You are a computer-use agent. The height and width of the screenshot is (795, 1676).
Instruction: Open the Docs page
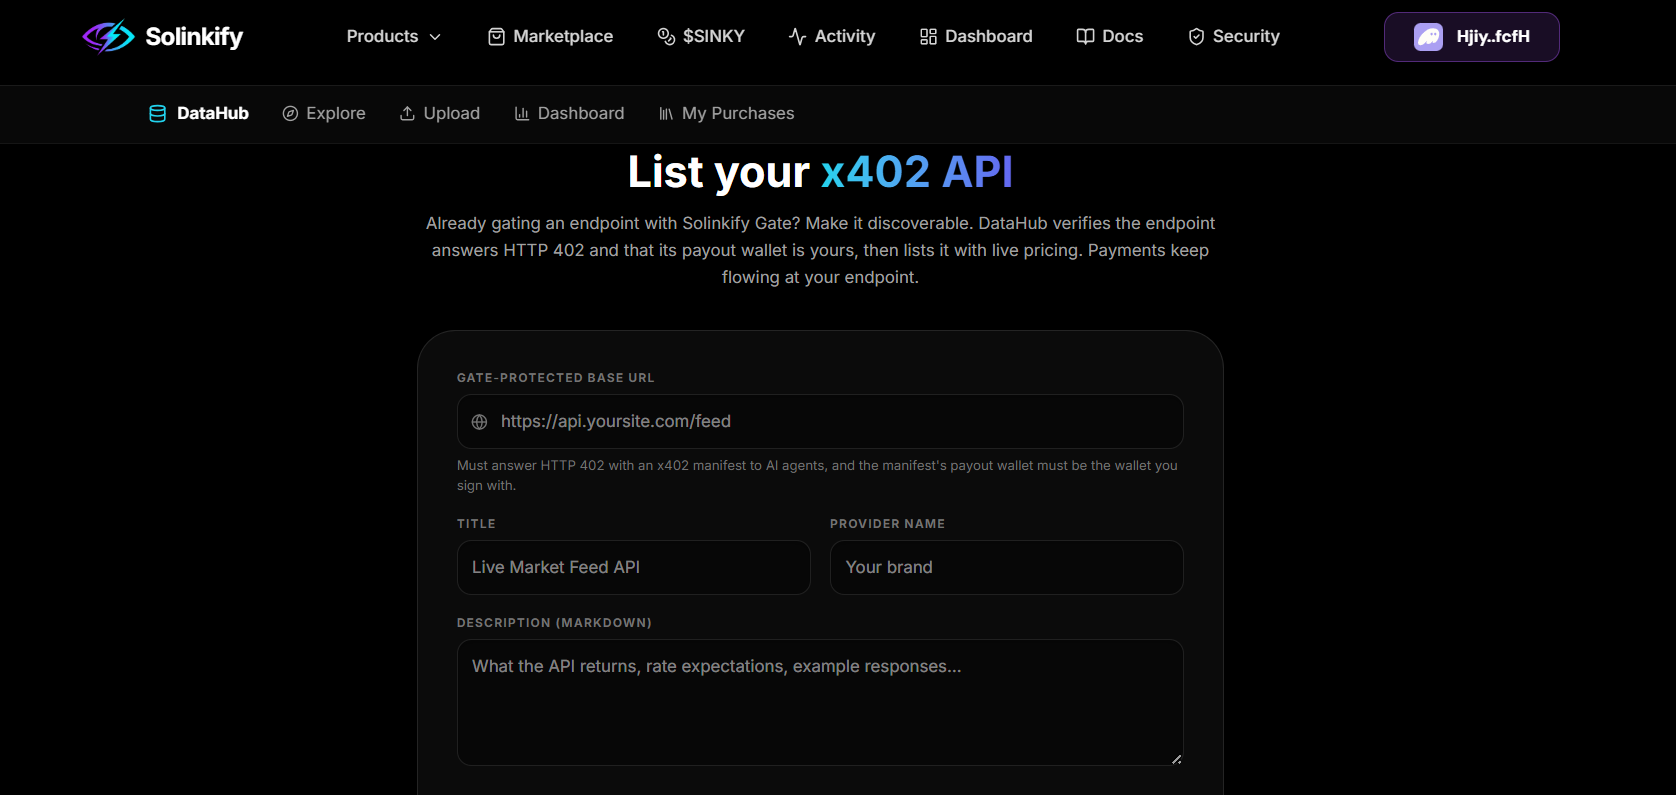1110,36
